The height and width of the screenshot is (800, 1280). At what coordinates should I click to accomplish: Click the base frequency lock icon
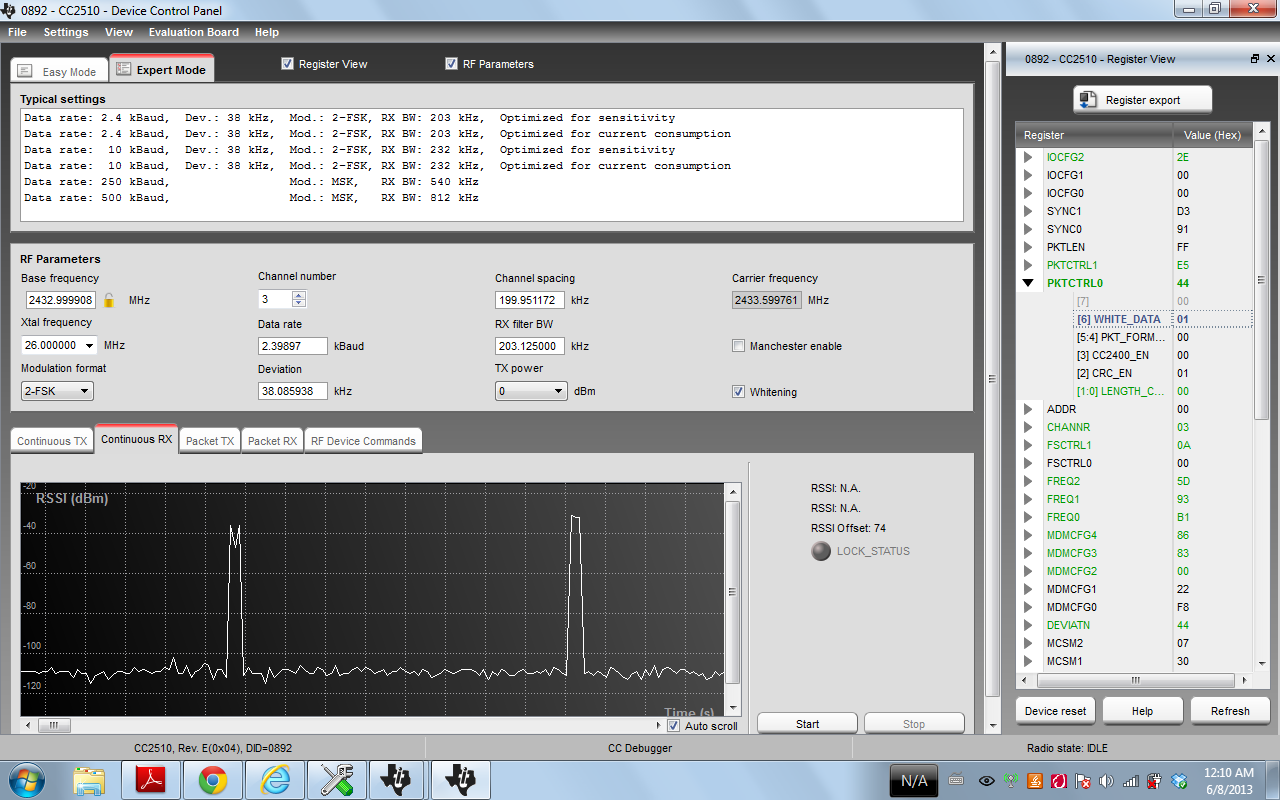[x=109, y=300]
